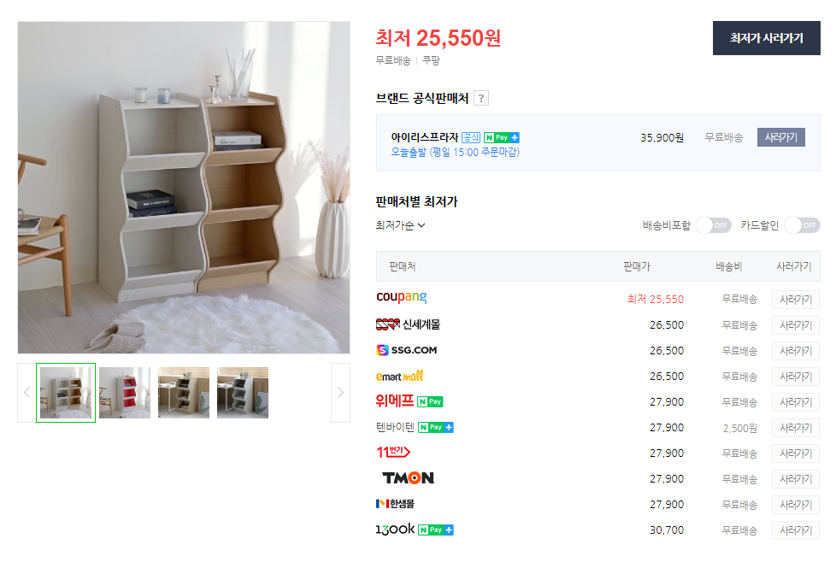Click the TMON seller logo
The height and width of the screenshot is (562, 836).
(x=408, y=478)
